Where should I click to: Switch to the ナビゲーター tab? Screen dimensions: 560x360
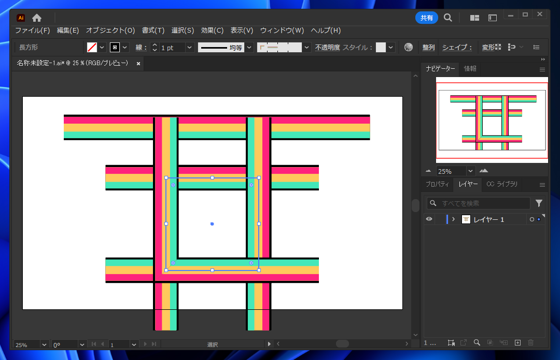click(440, 69)
